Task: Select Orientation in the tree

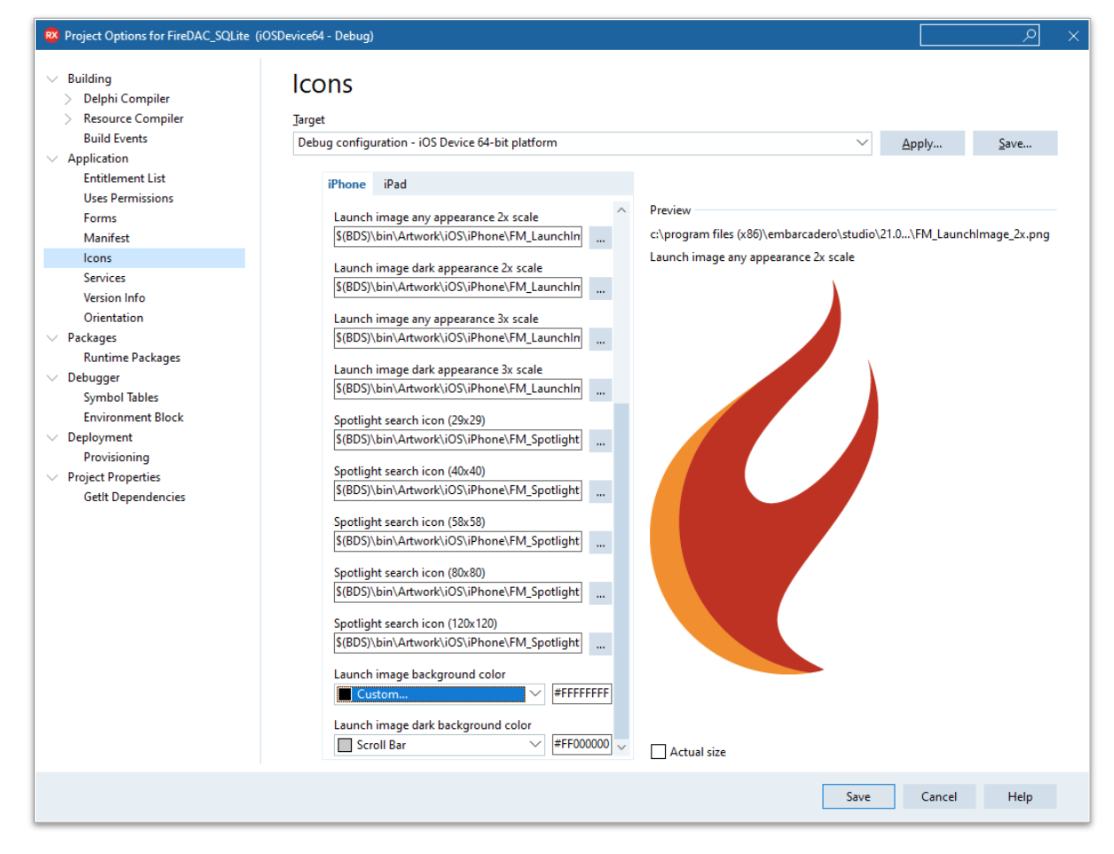Action: (x=114, y=318)
